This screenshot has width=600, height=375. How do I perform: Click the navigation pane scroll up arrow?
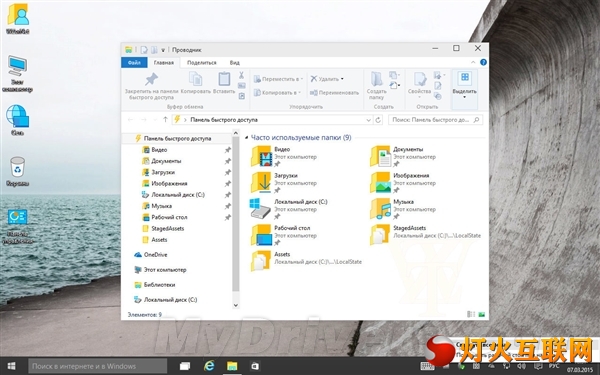236,134
